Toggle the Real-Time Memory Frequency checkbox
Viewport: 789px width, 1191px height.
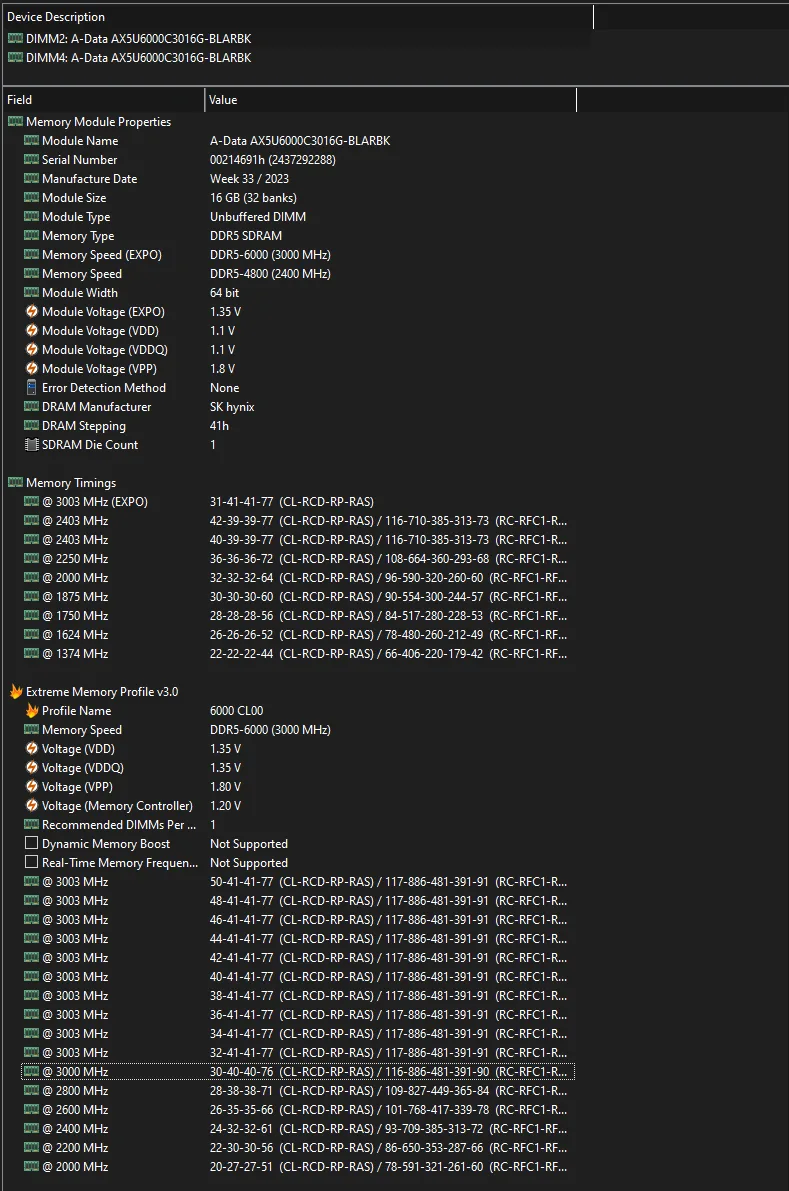31,862
